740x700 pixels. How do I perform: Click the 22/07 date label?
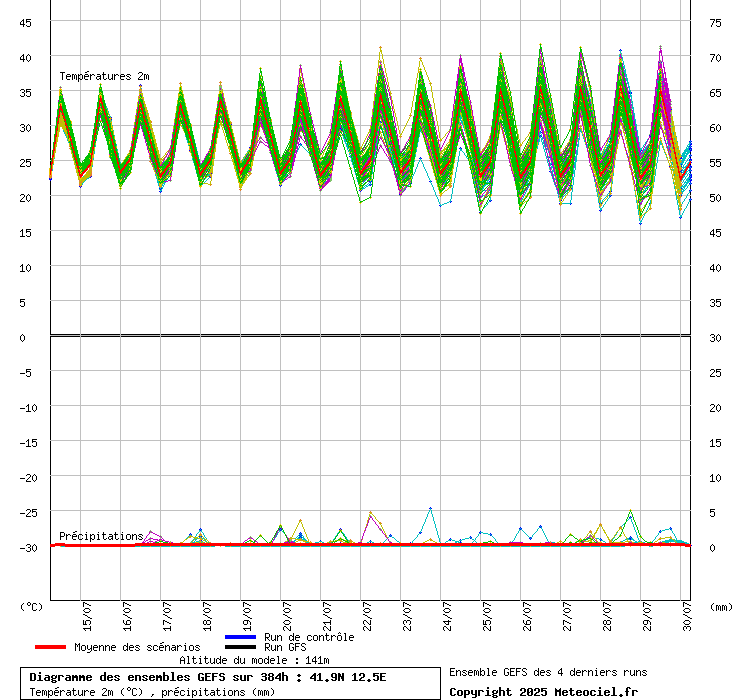click(367, 616)
